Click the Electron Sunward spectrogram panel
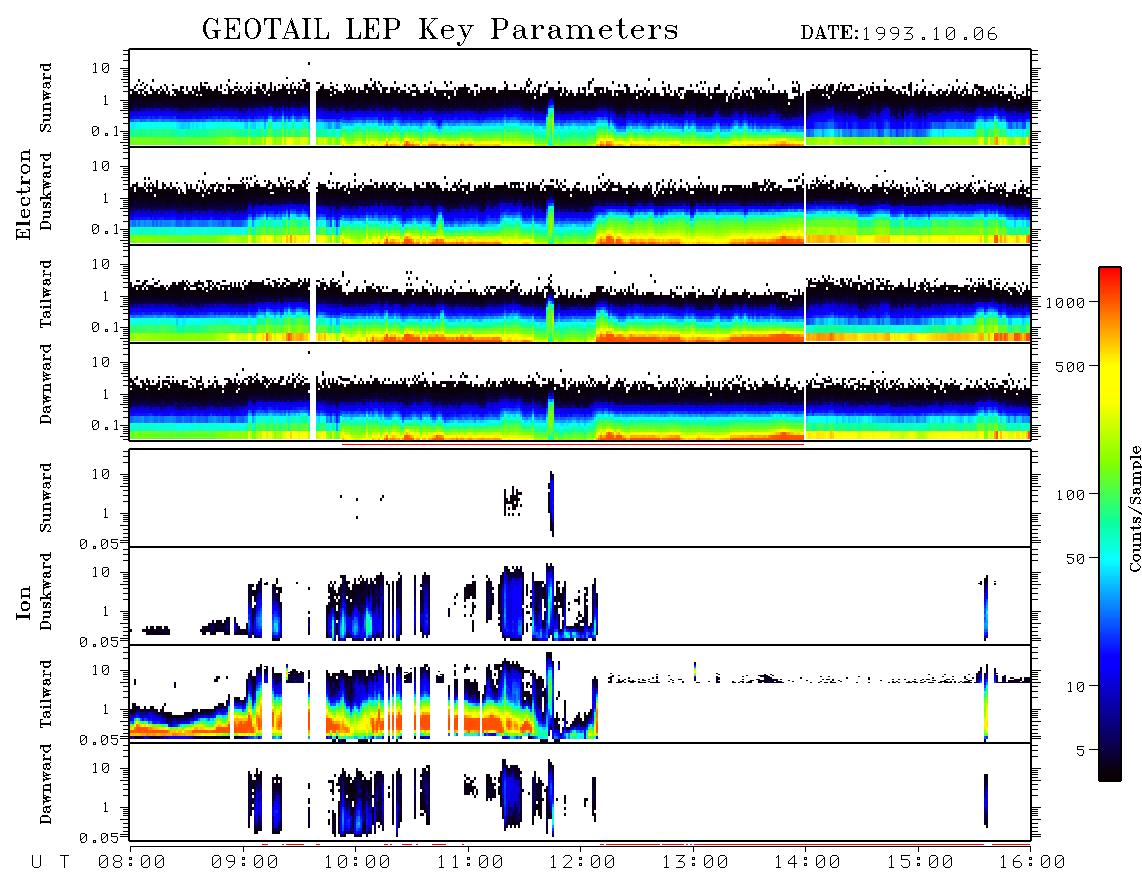This screenshot has height=880, width=1142. point(580,98)
